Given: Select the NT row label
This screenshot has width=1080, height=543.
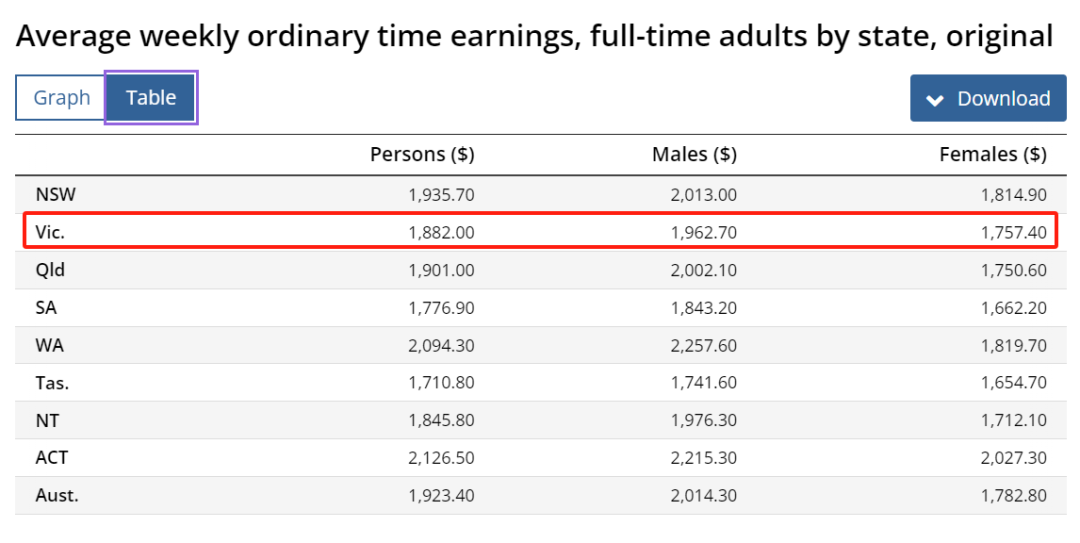Looking at the screenshot, I should pyautogui.click(x=48, y=420).
